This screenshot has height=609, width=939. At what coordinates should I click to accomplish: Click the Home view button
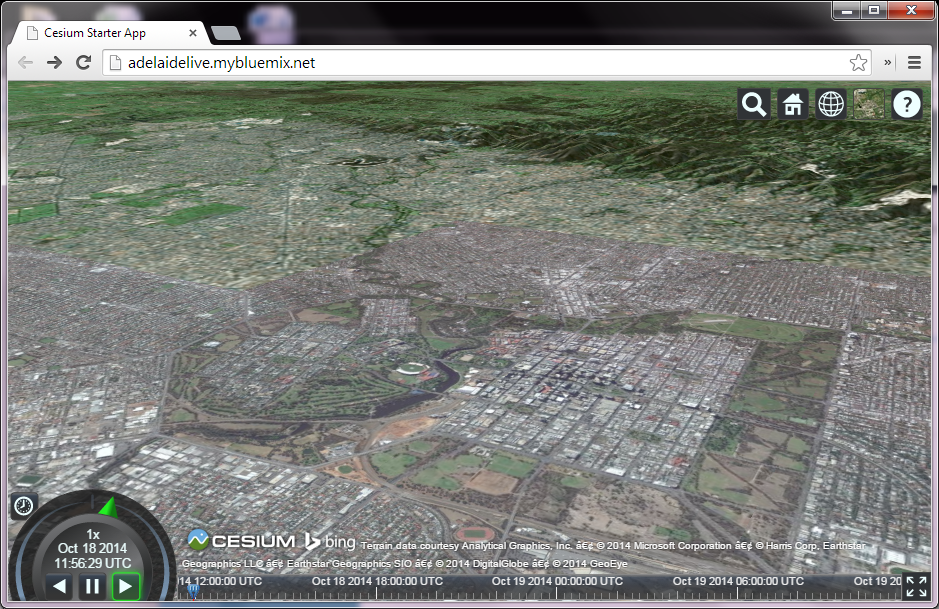point(792,105)
